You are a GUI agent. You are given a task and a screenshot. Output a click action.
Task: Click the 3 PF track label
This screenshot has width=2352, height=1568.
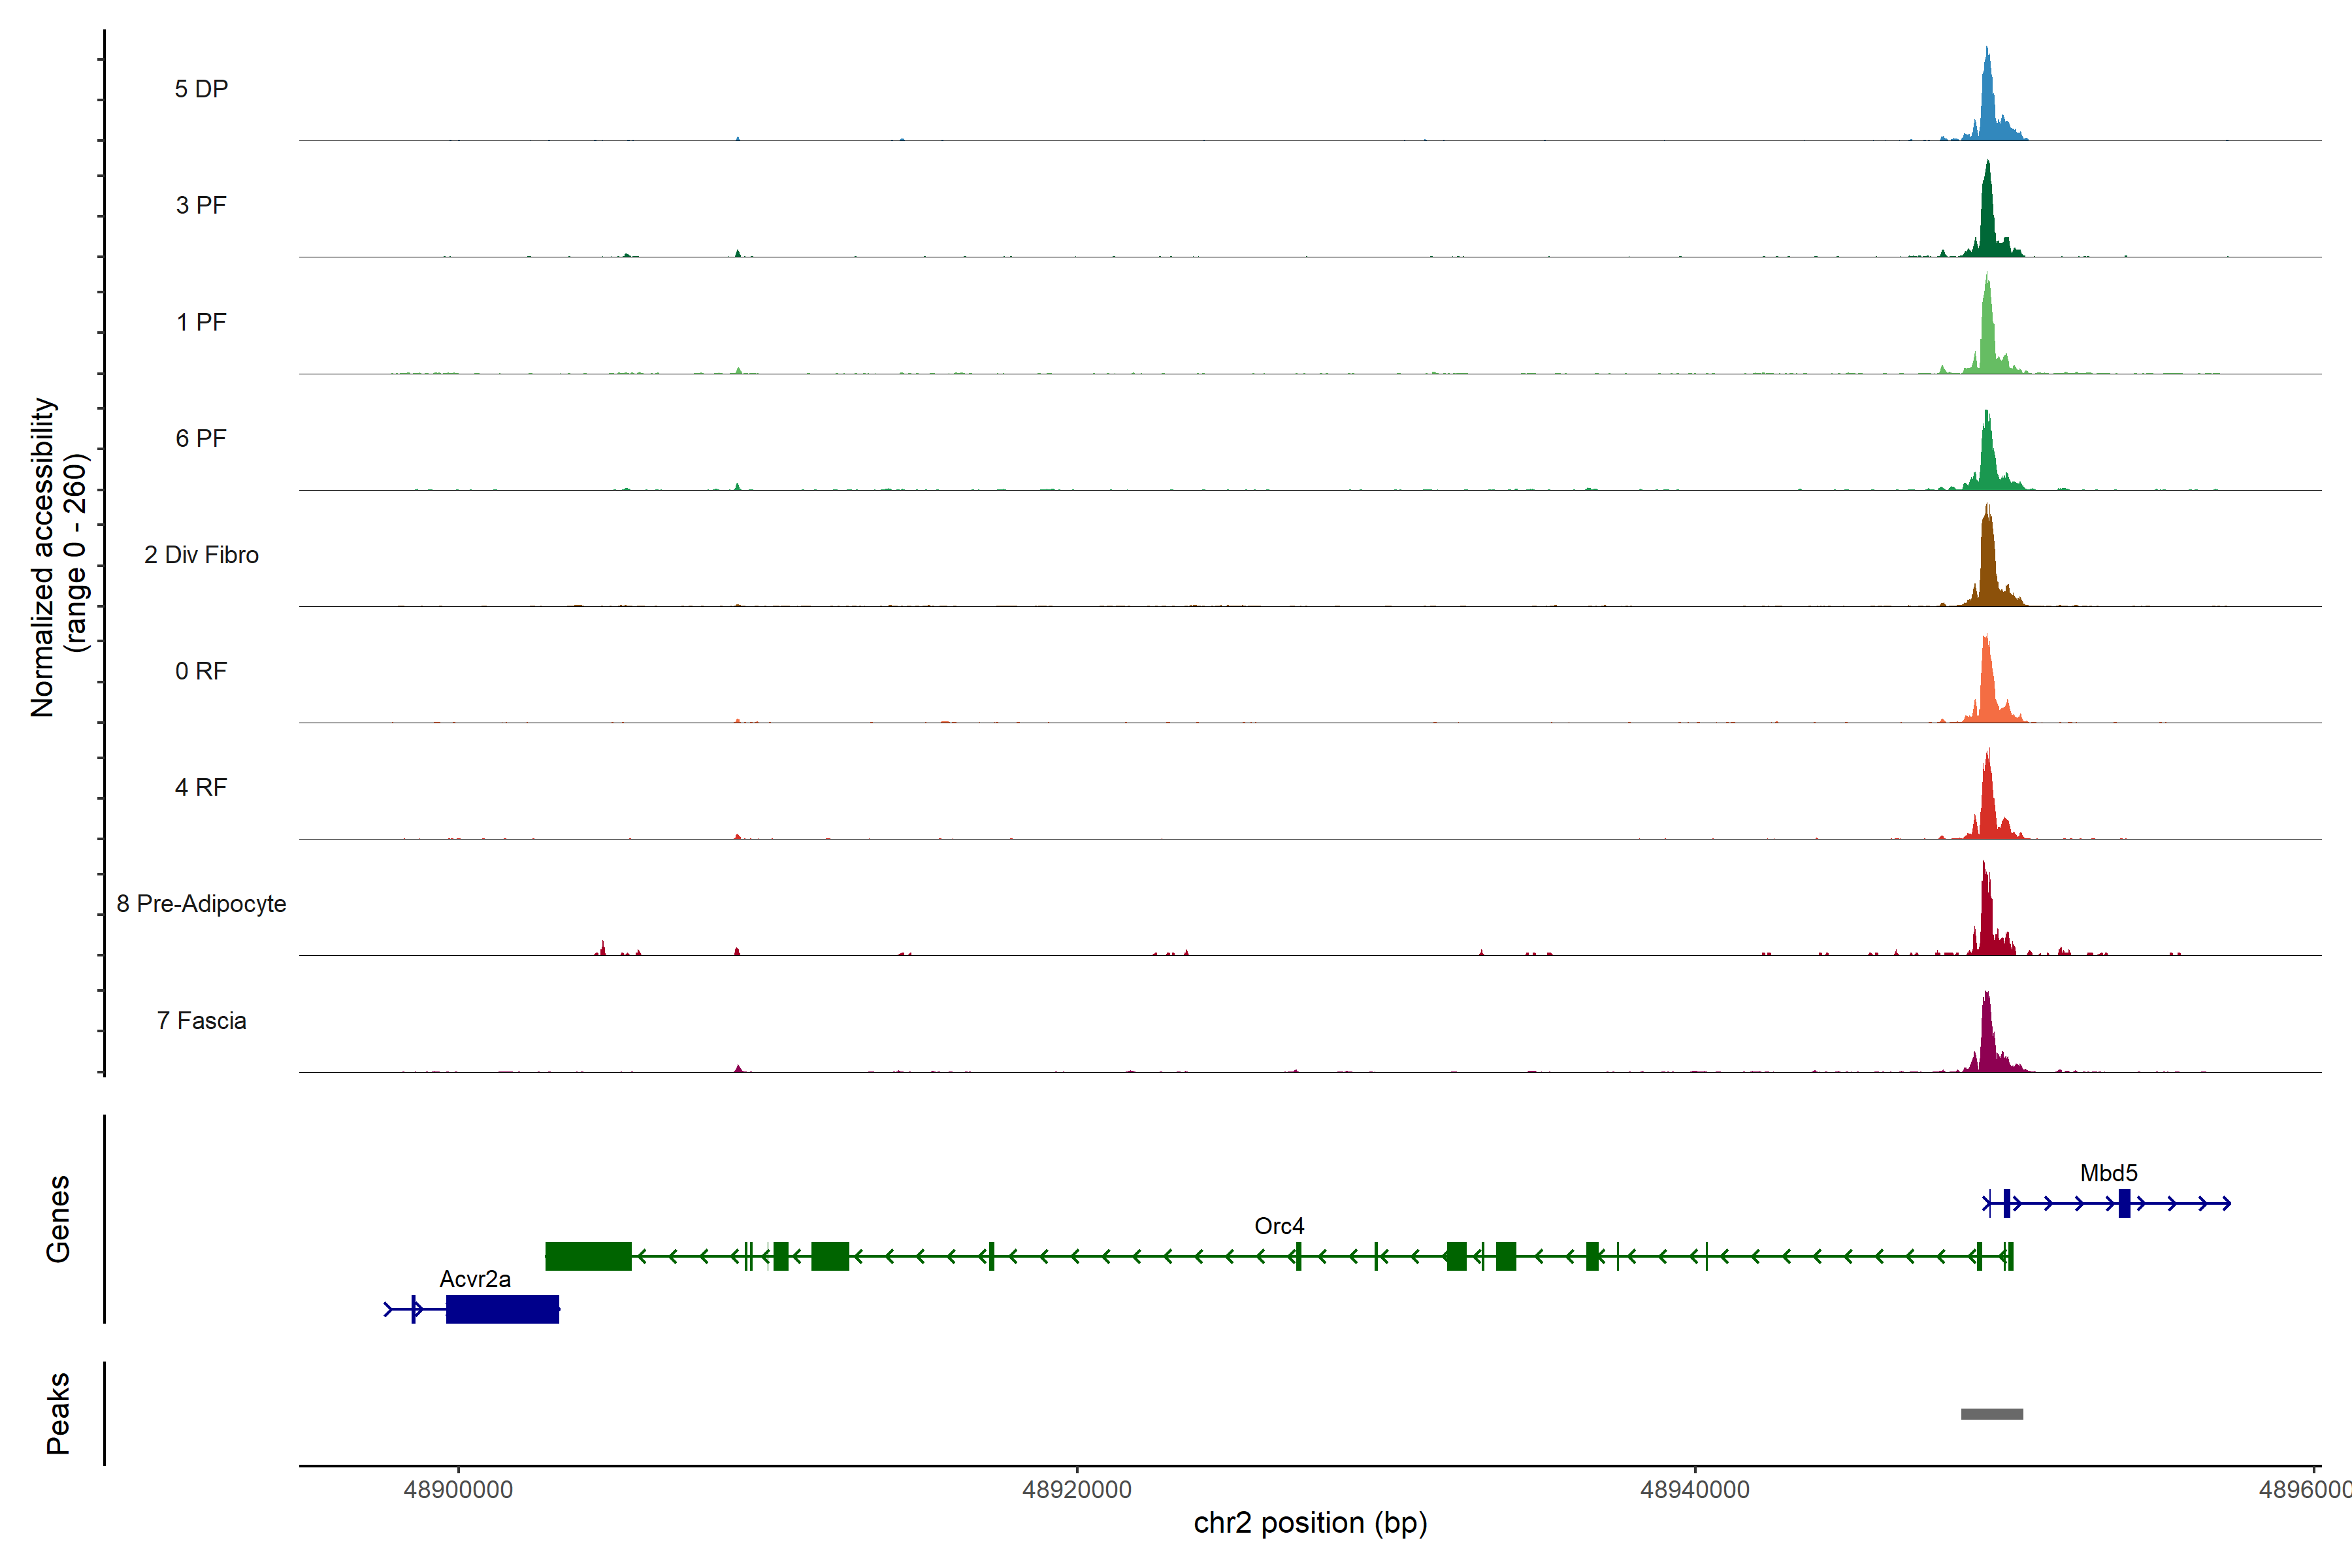coord(201,205)
